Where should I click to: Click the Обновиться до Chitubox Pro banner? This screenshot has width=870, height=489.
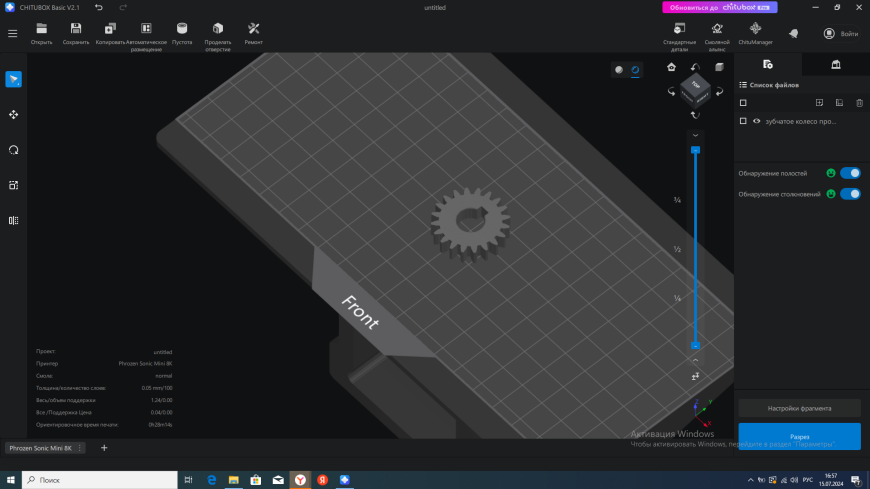point(720,7)
